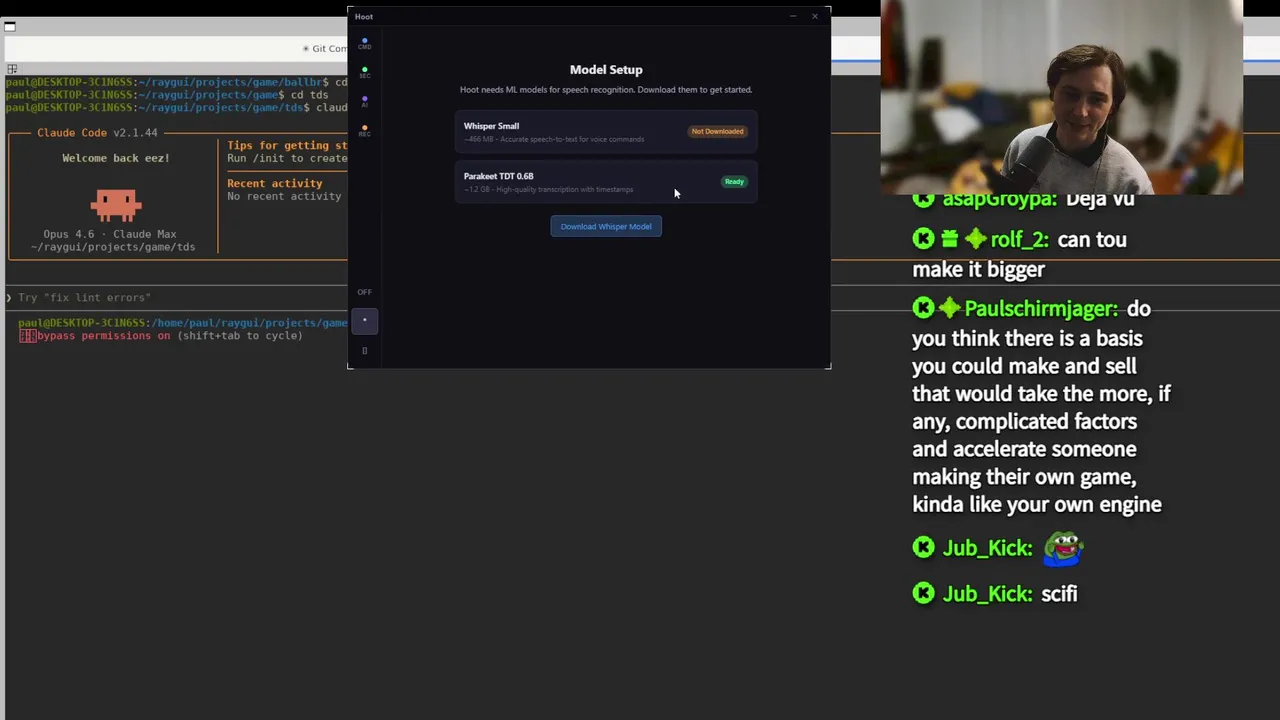This screenshot has width=1280, height=720.
Task: Open the SEC section in Hoot sidebar
Action: coord(364,73)
